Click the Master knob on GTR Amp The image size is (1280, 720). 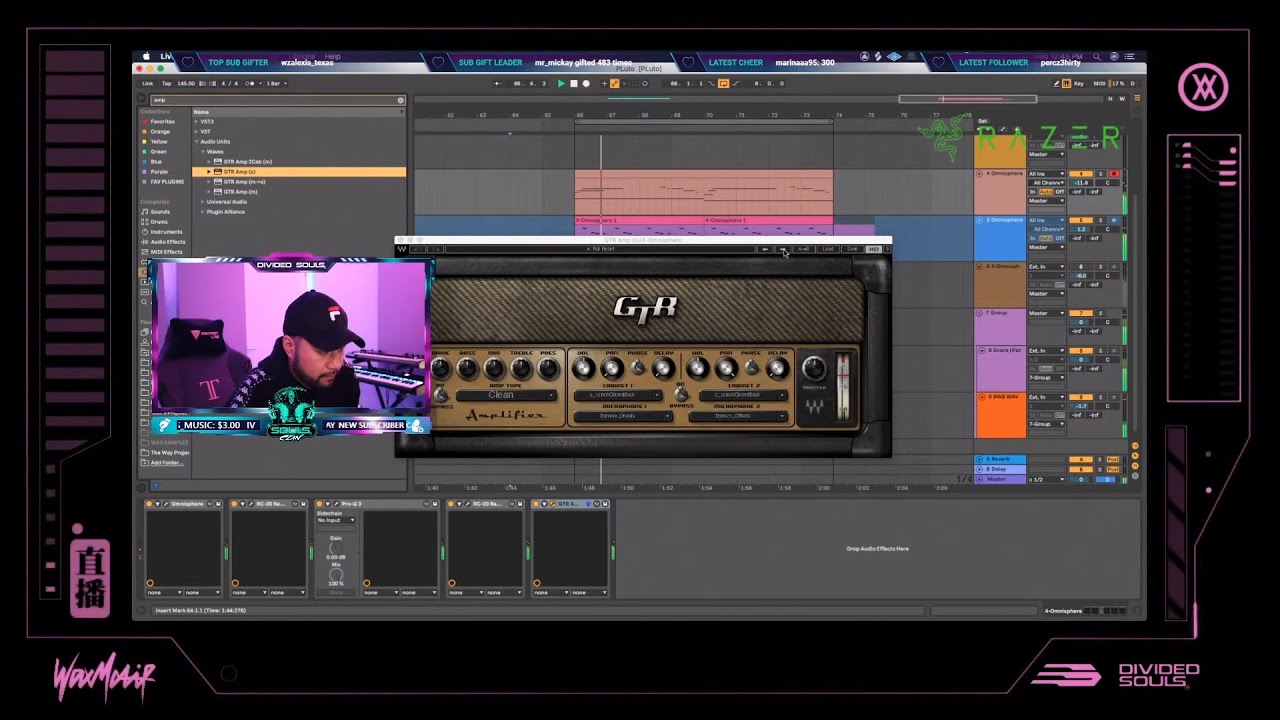click(813, 367)
